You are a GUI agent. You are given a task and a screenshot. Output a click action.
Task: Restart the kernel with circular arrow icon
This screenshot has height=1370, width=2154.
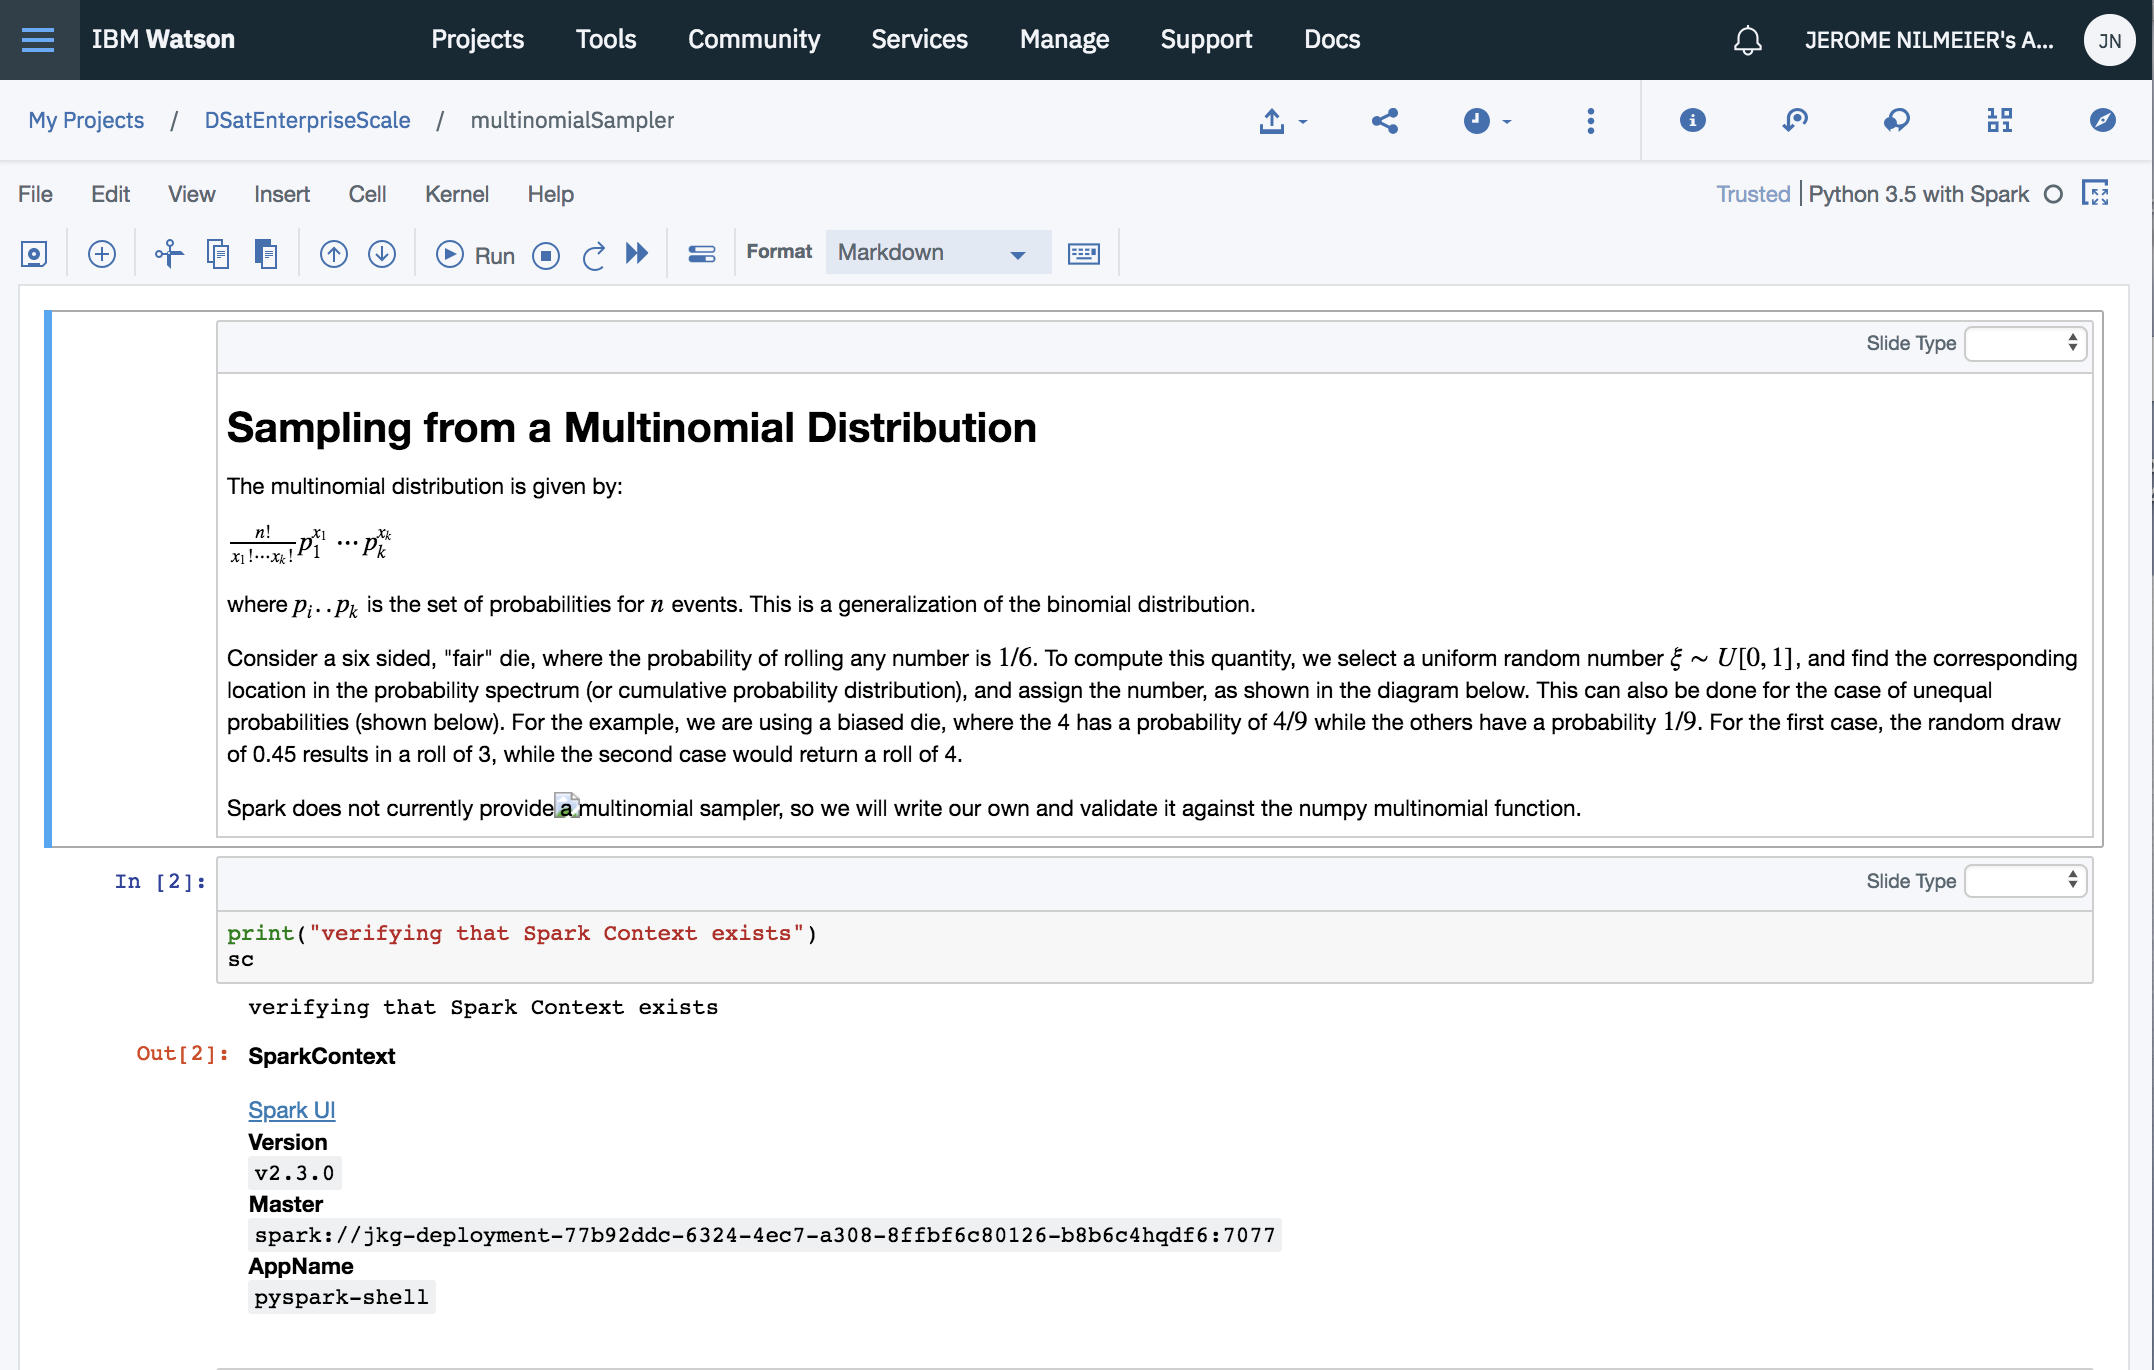[x=593, y=255]
